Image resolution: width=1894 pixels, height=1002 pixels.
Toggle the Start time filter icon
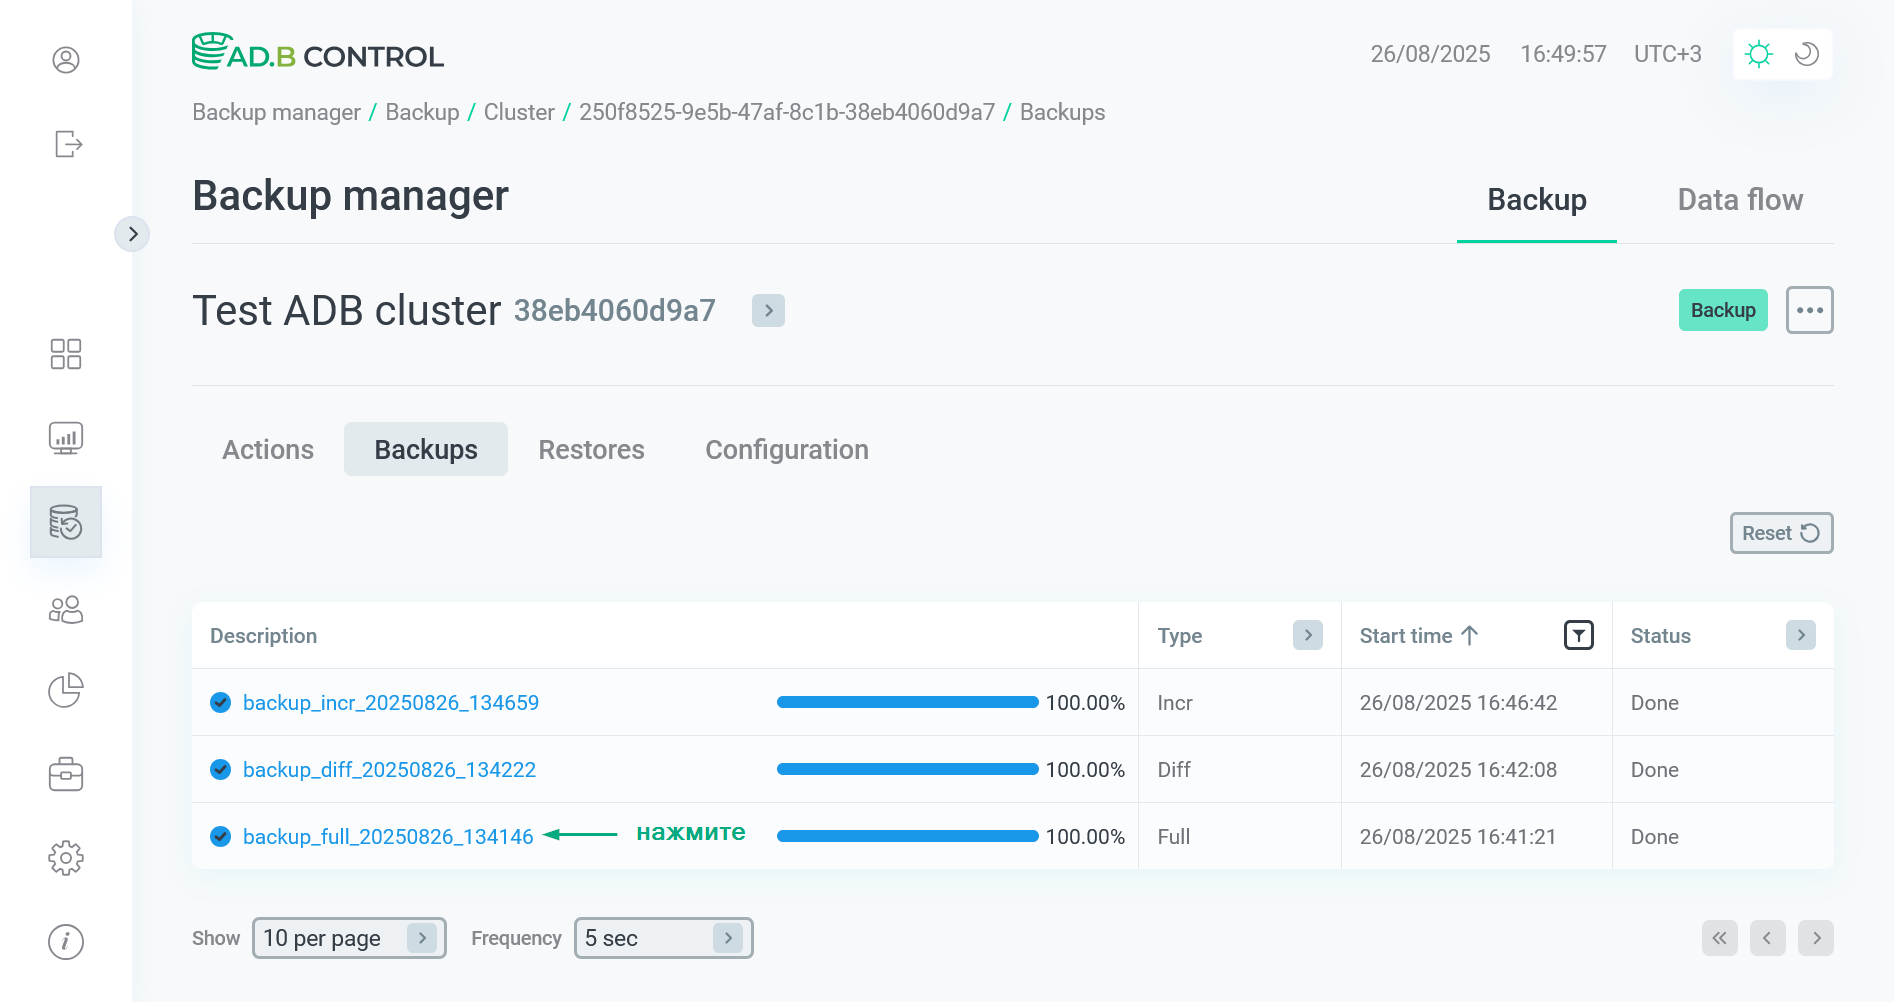(x=1578, y=635)
